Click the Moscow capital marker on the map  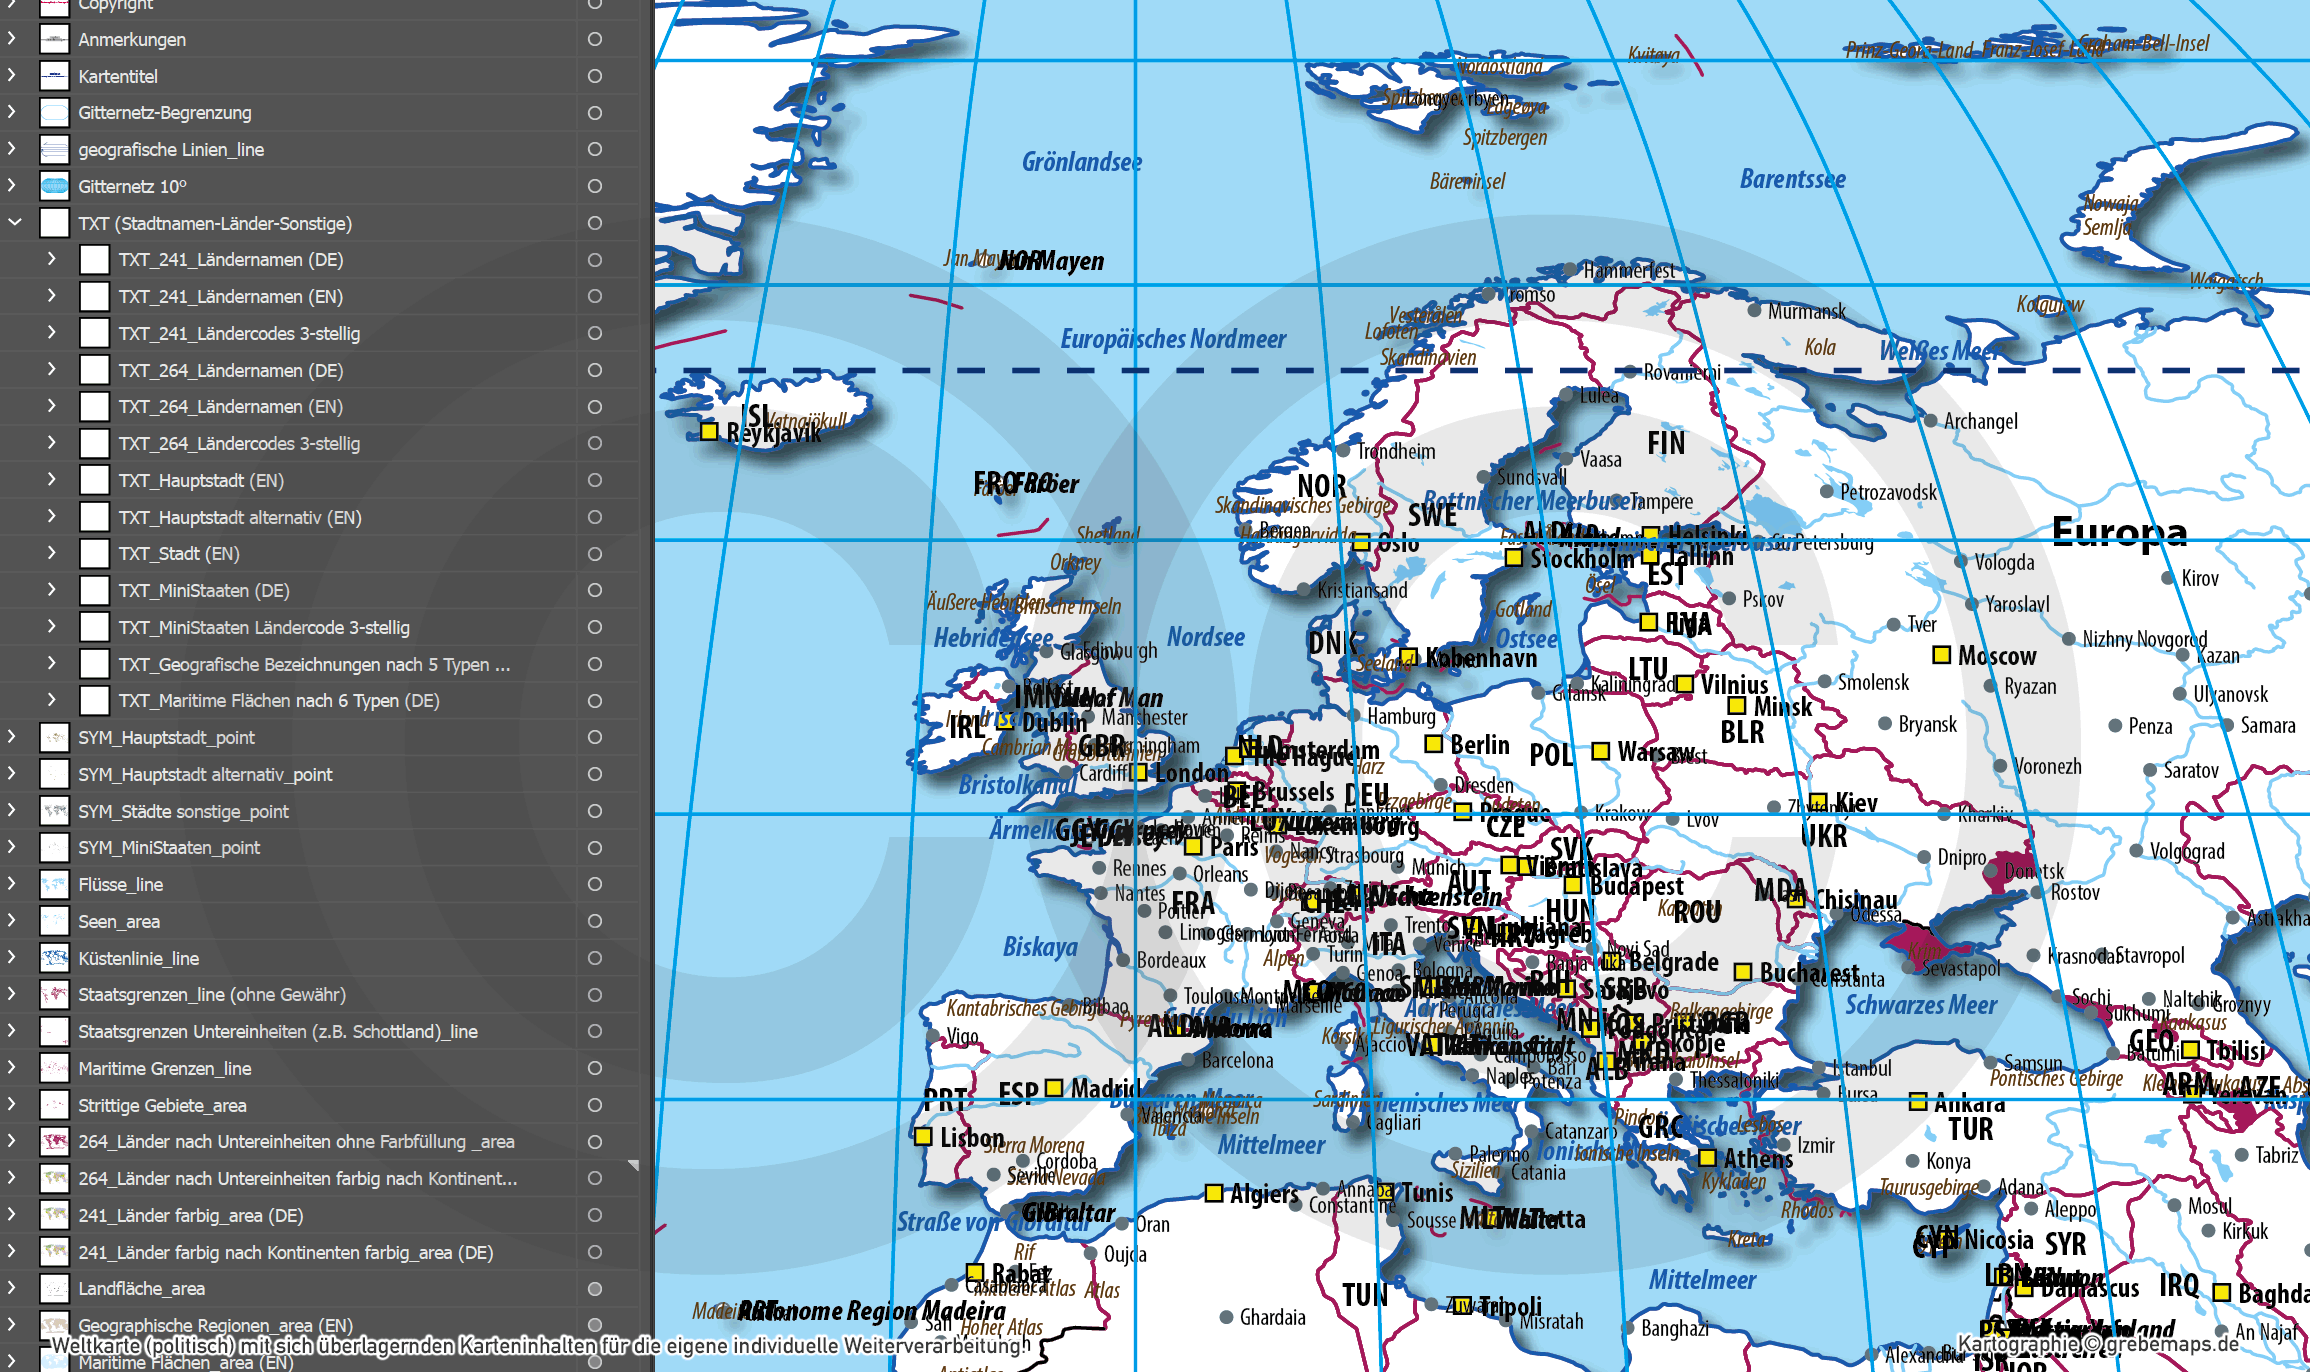click(1941, 655)
